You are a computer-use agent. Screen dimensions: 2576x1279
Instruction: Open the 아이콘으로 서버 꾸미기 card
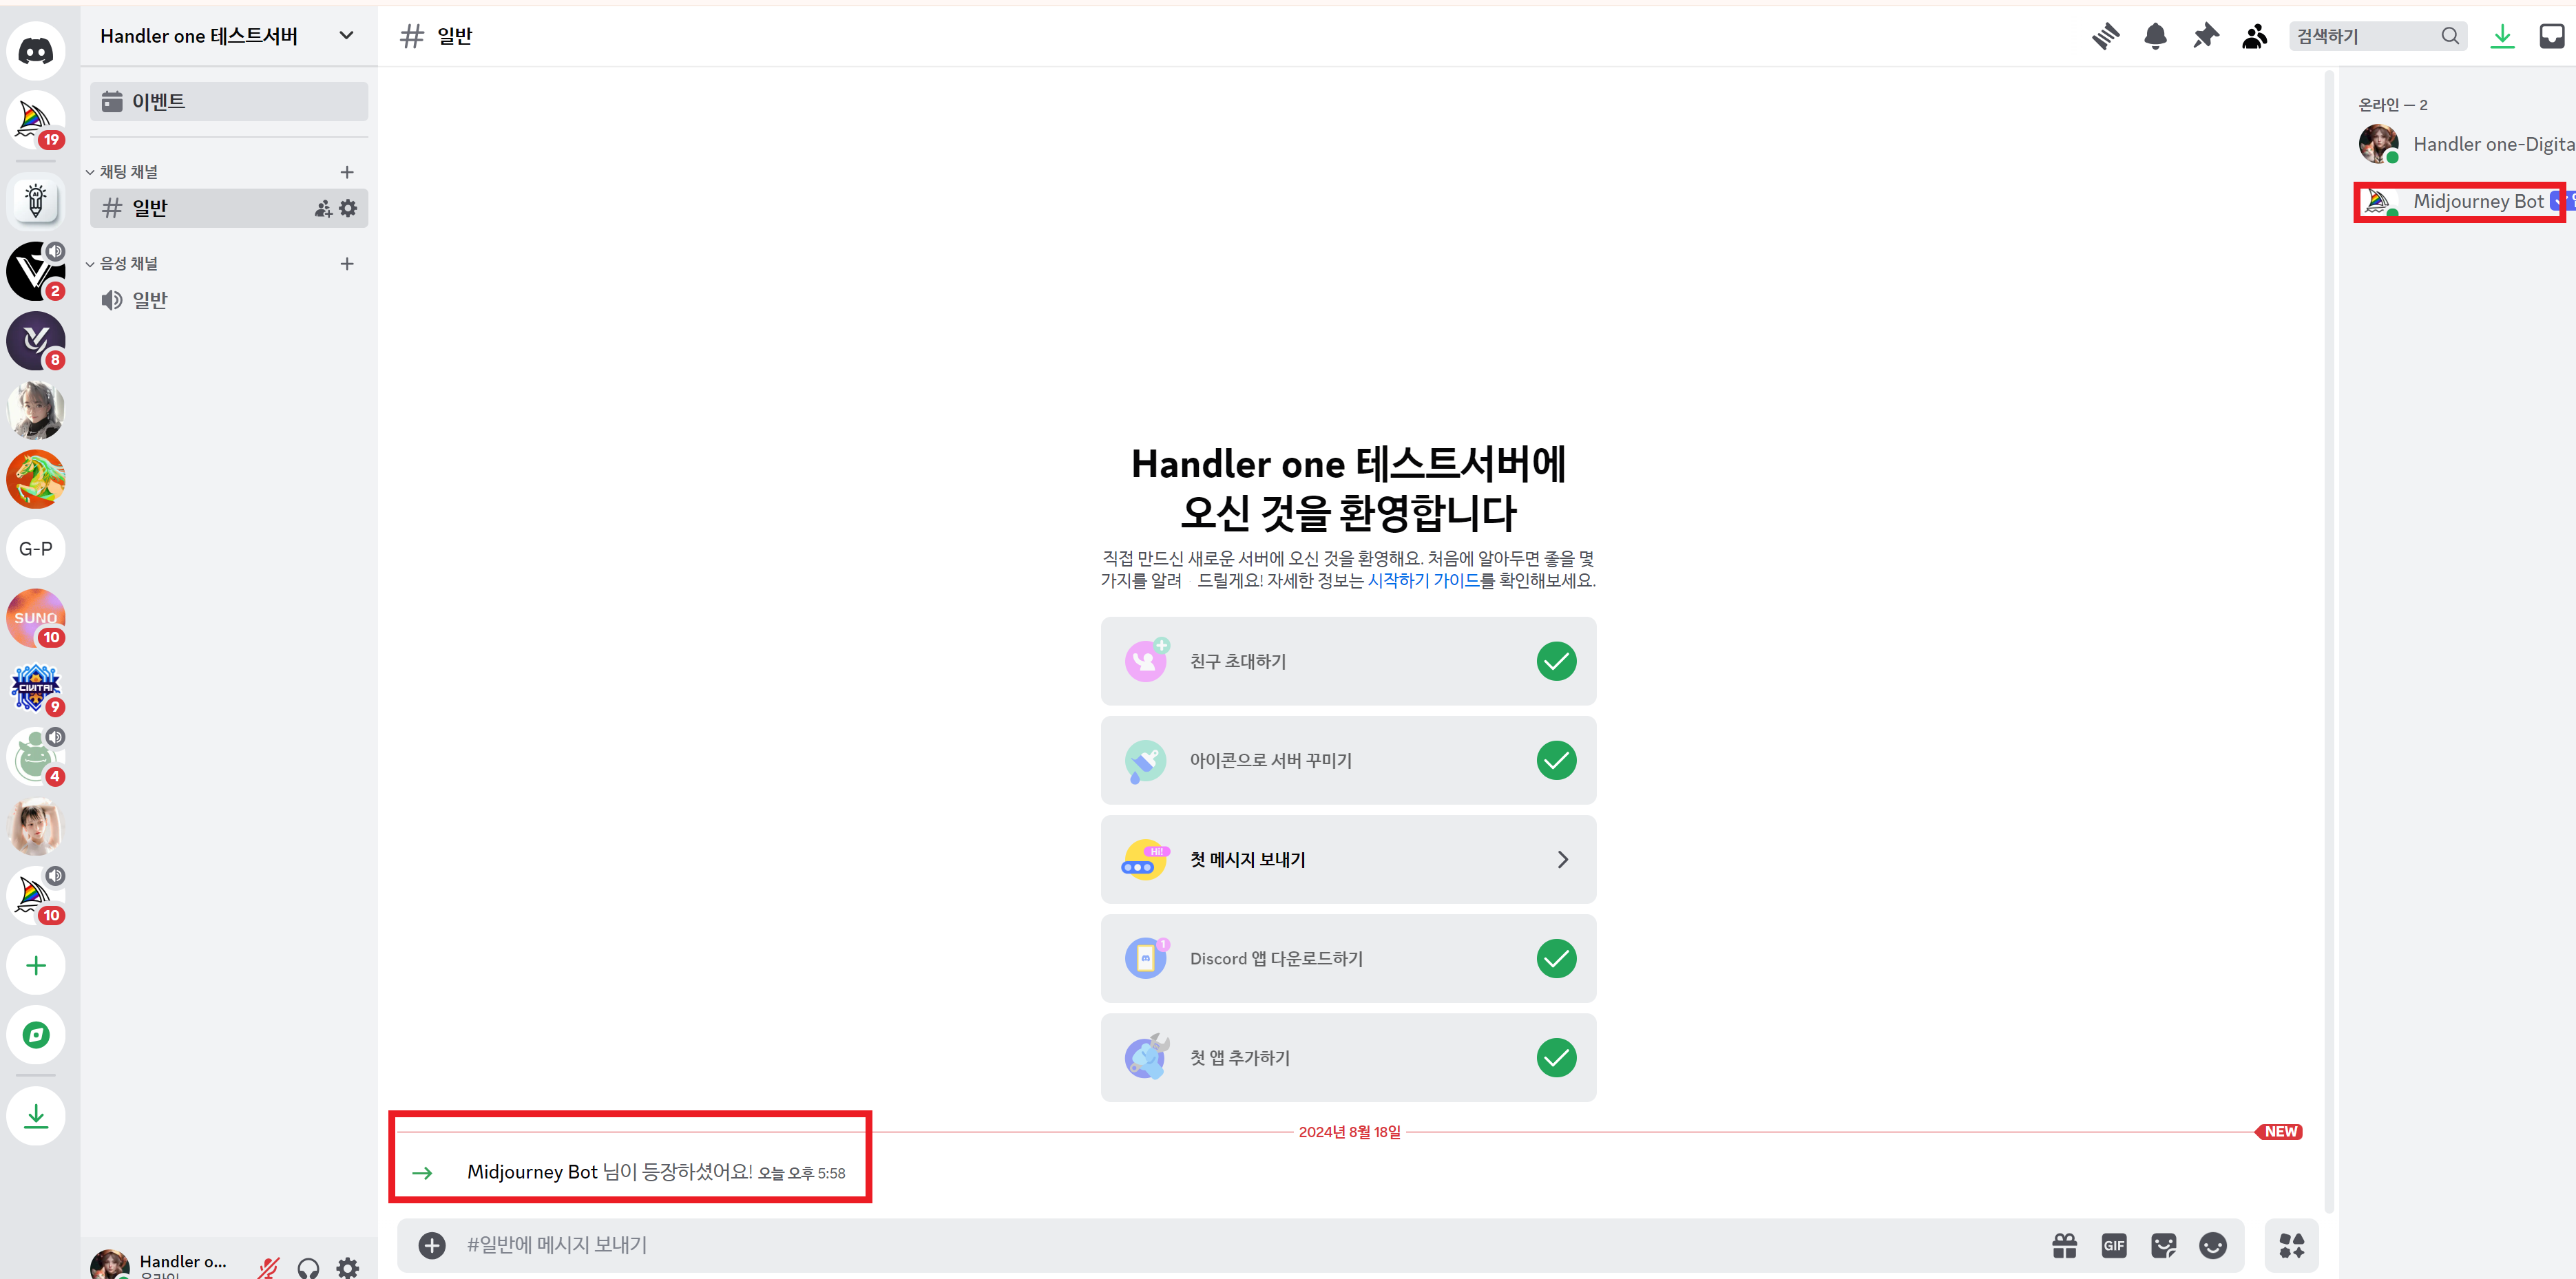coord(1348,760)
